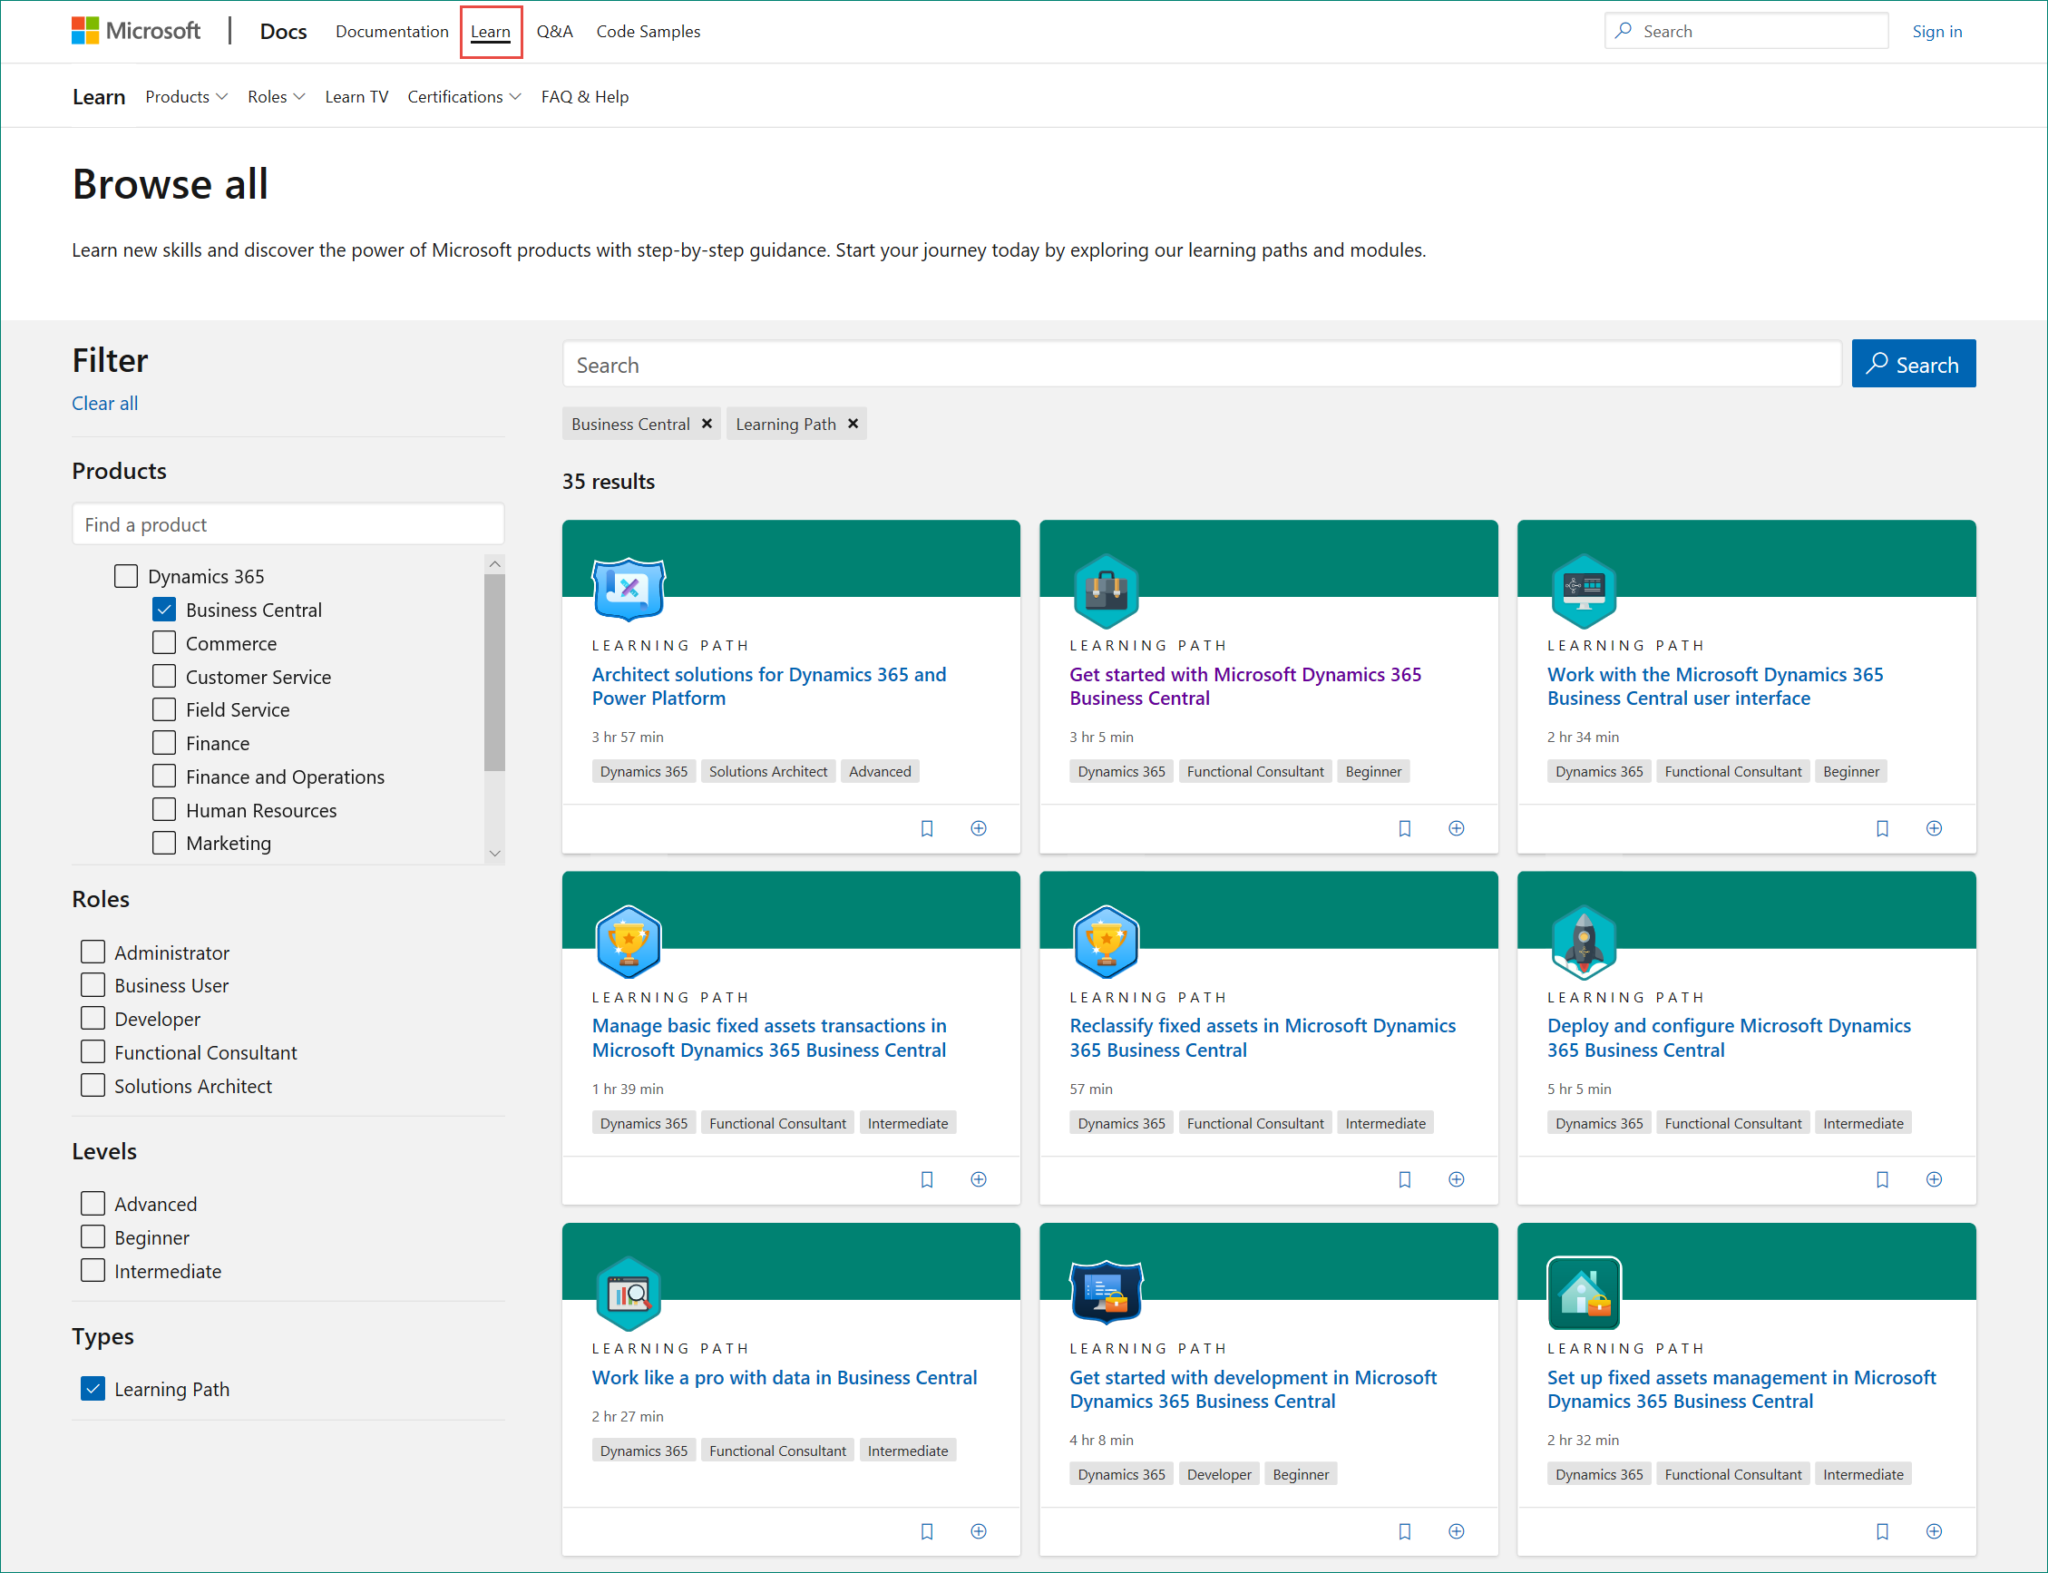
Task: Check the Developer role checkbox
Action: (x=93, y=1018)
